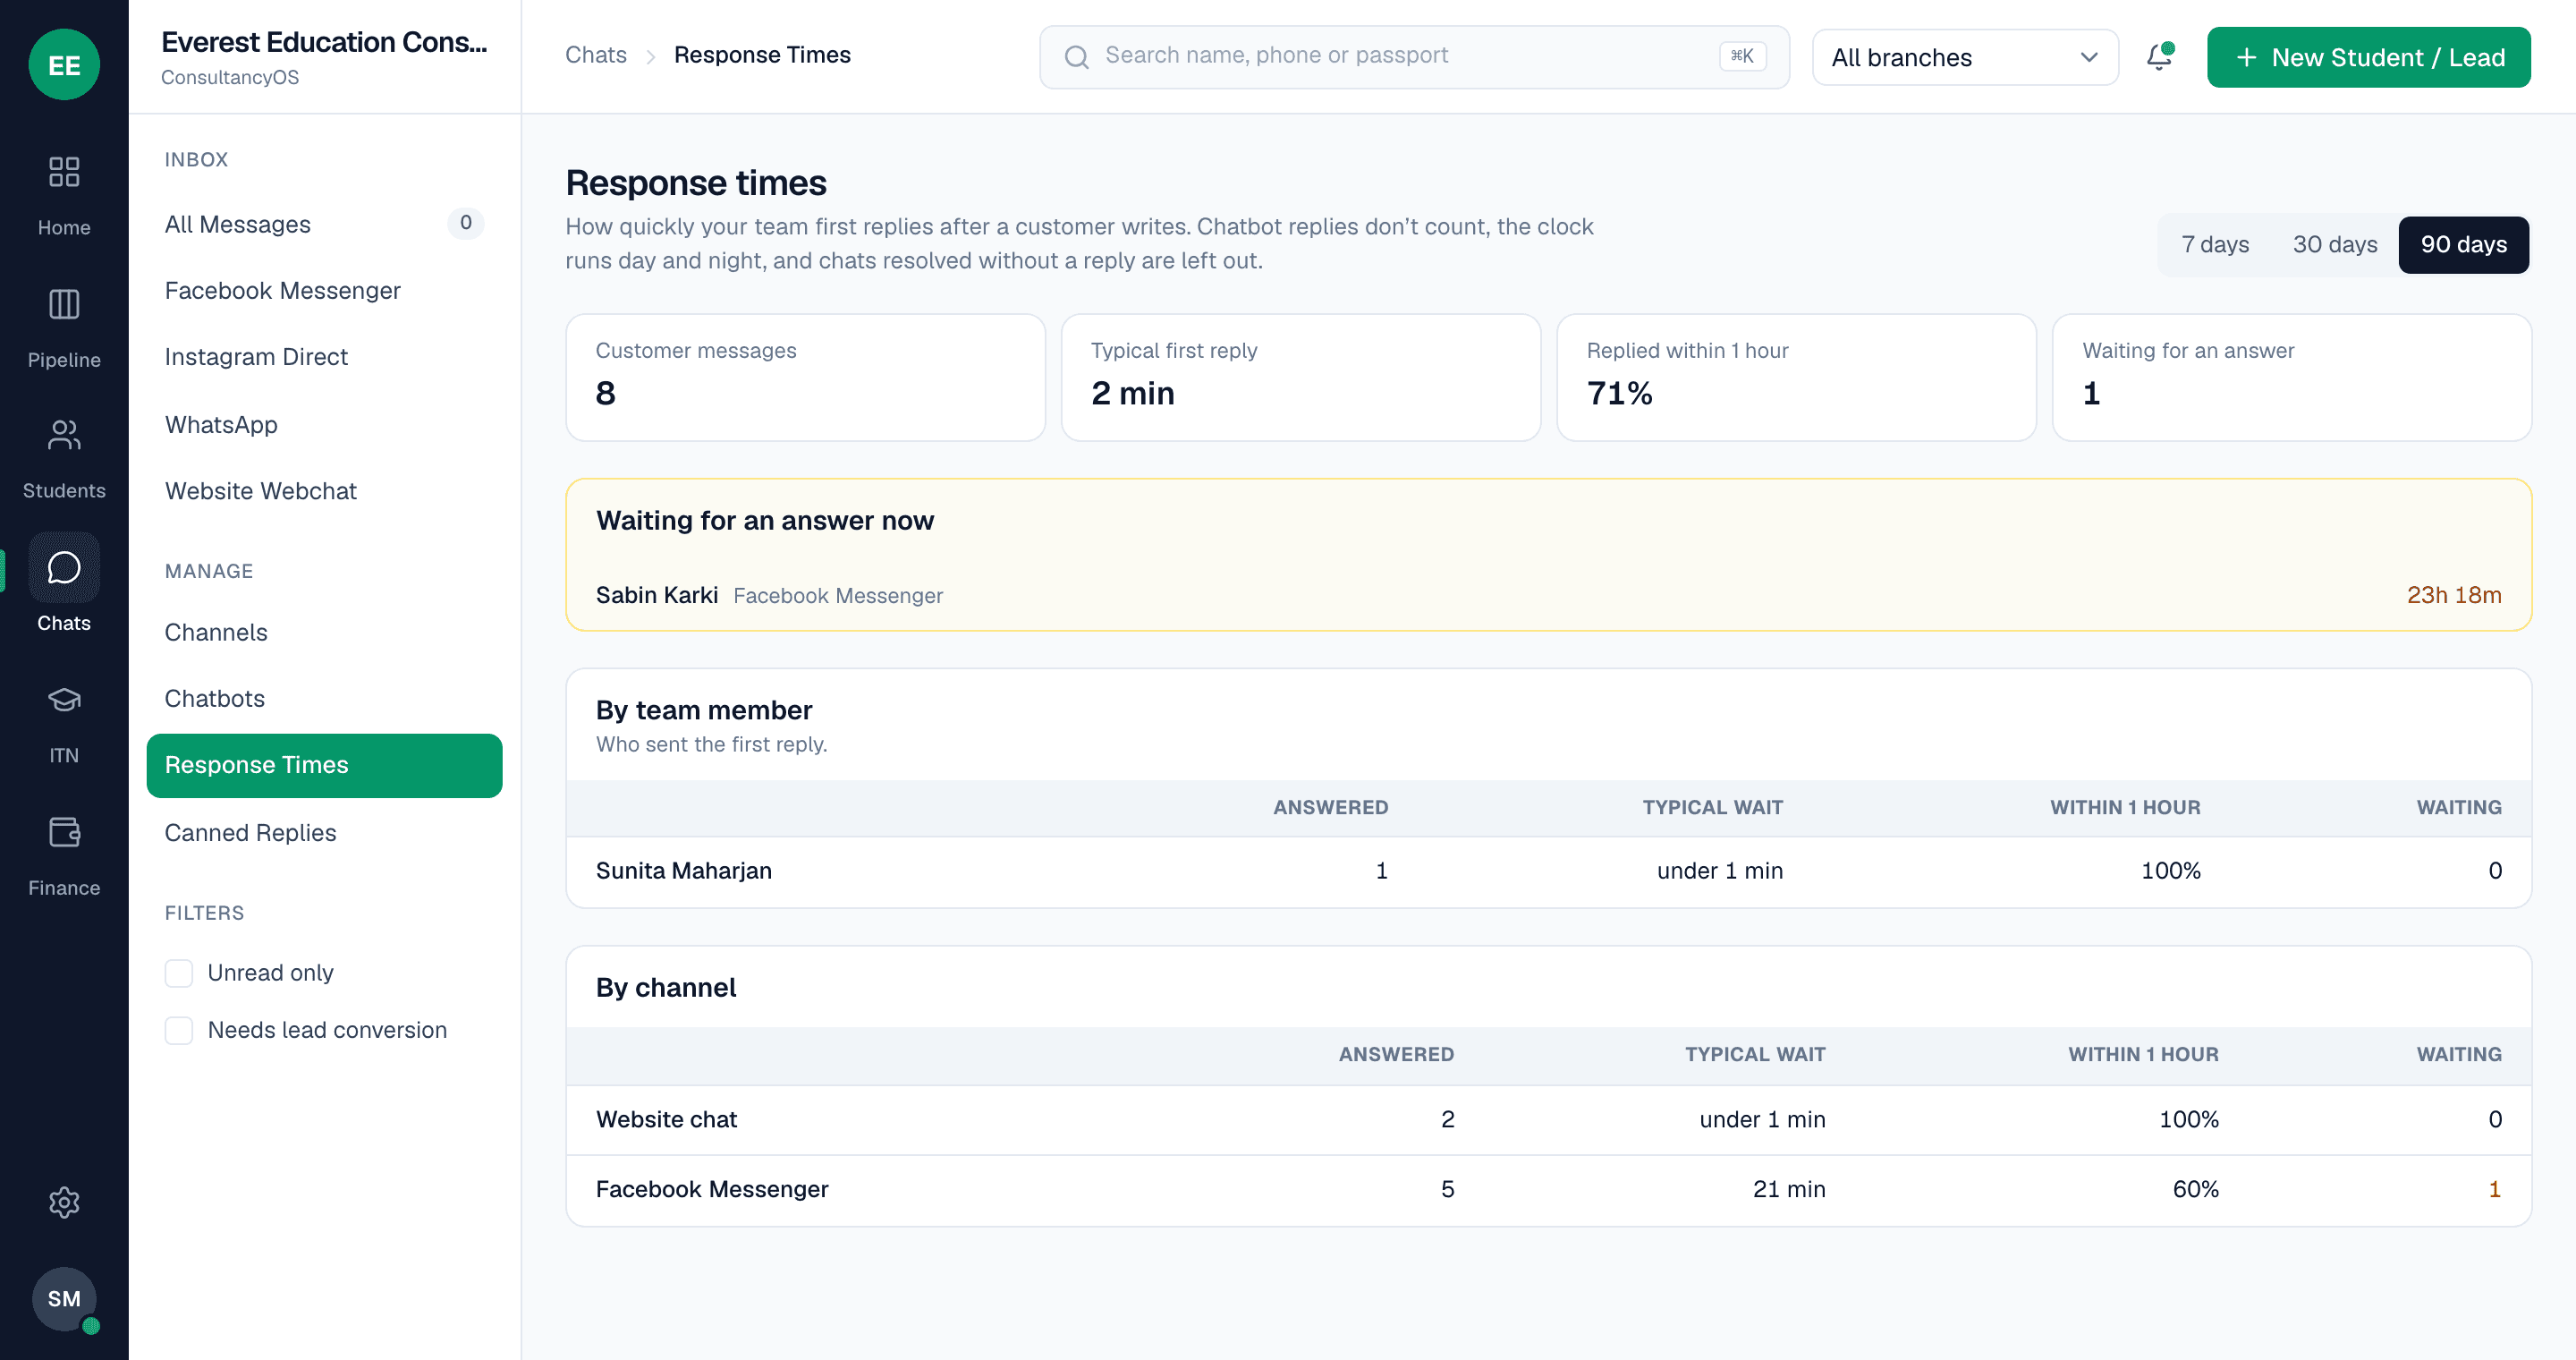2576x1360 pixels.
Task: Open Canned Replies page
Action: 324,833
